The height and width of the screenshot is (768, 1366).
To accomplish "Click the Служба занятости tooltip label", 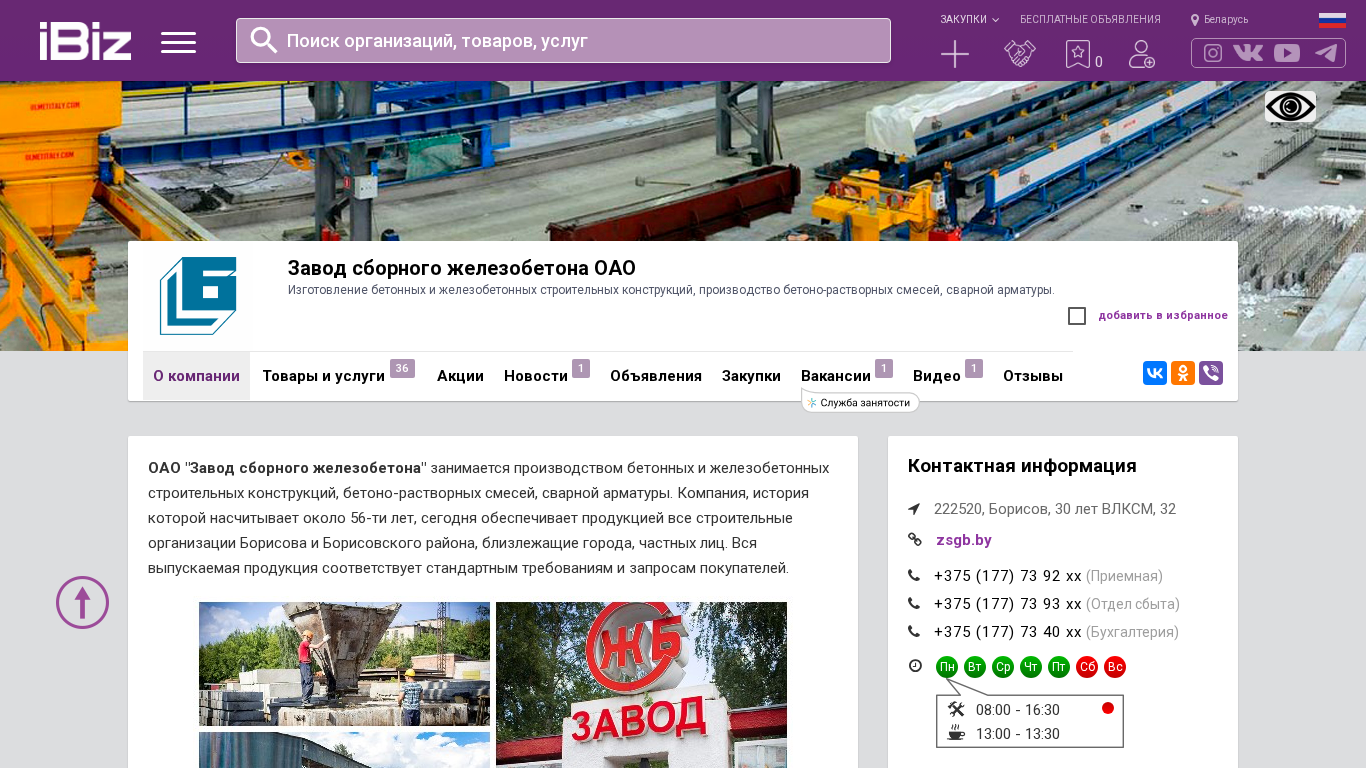I will click(860, 402).
